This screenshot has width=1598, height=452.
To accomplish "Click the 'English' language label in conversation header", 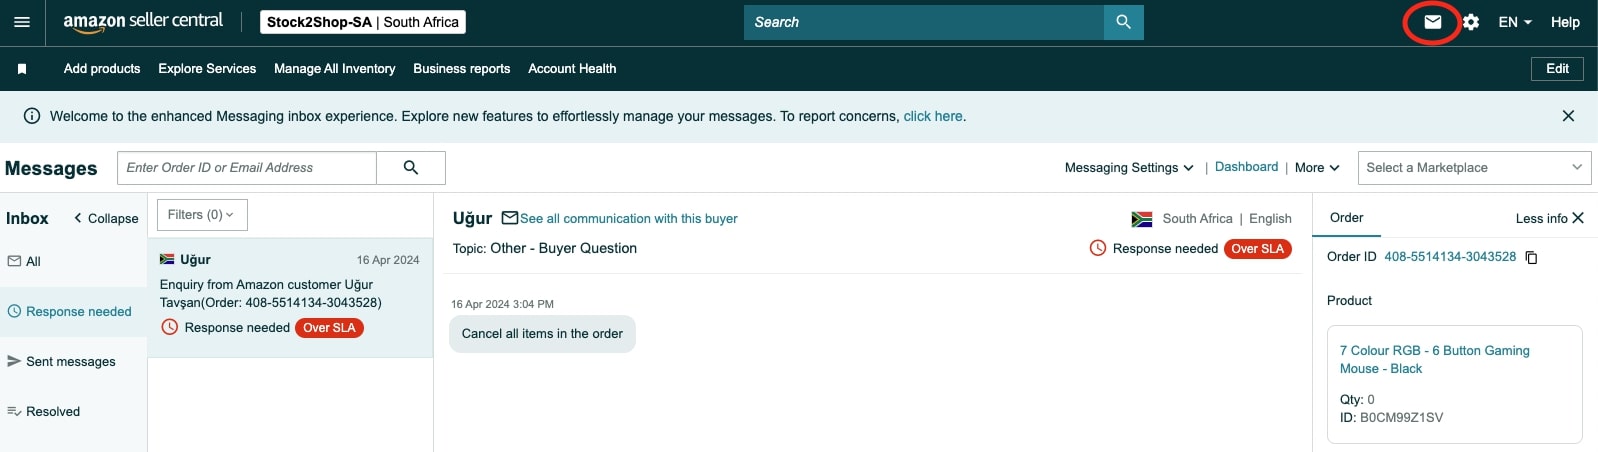I will click(1270, 219).
